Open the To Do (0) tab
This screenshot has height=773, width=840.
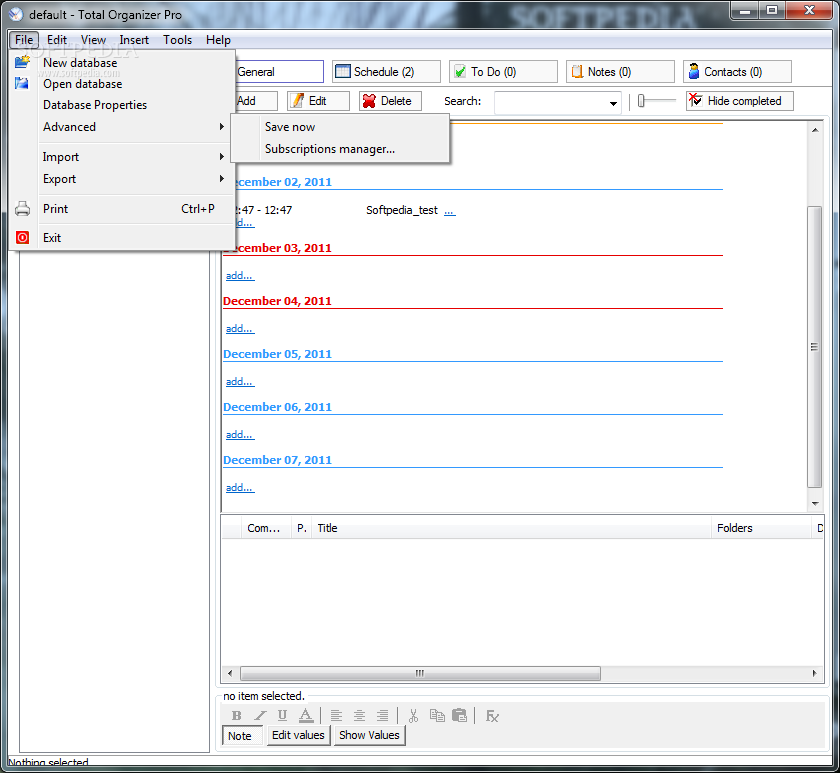coord(503,72)
